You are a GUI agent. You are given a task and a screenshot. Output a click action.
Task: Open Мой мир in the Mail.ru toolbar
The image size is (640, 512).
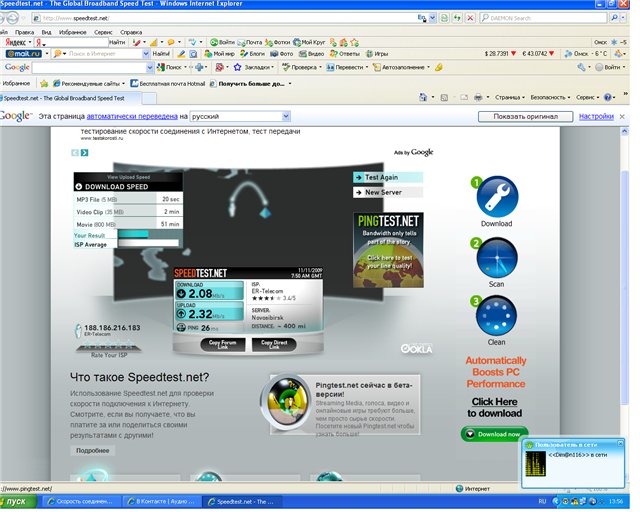[x=220, y=53]
